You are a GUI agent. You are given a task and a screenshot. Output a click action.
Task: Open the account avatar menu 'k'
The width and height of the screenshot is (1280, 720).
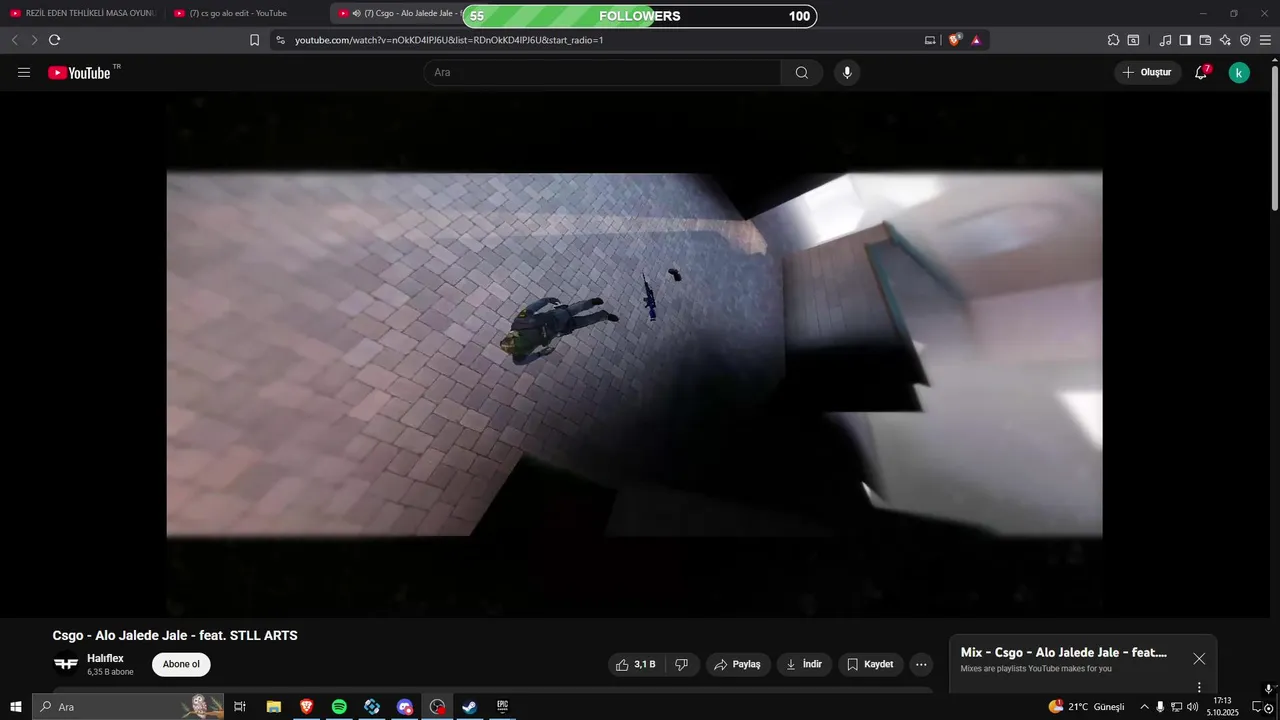1239,73
